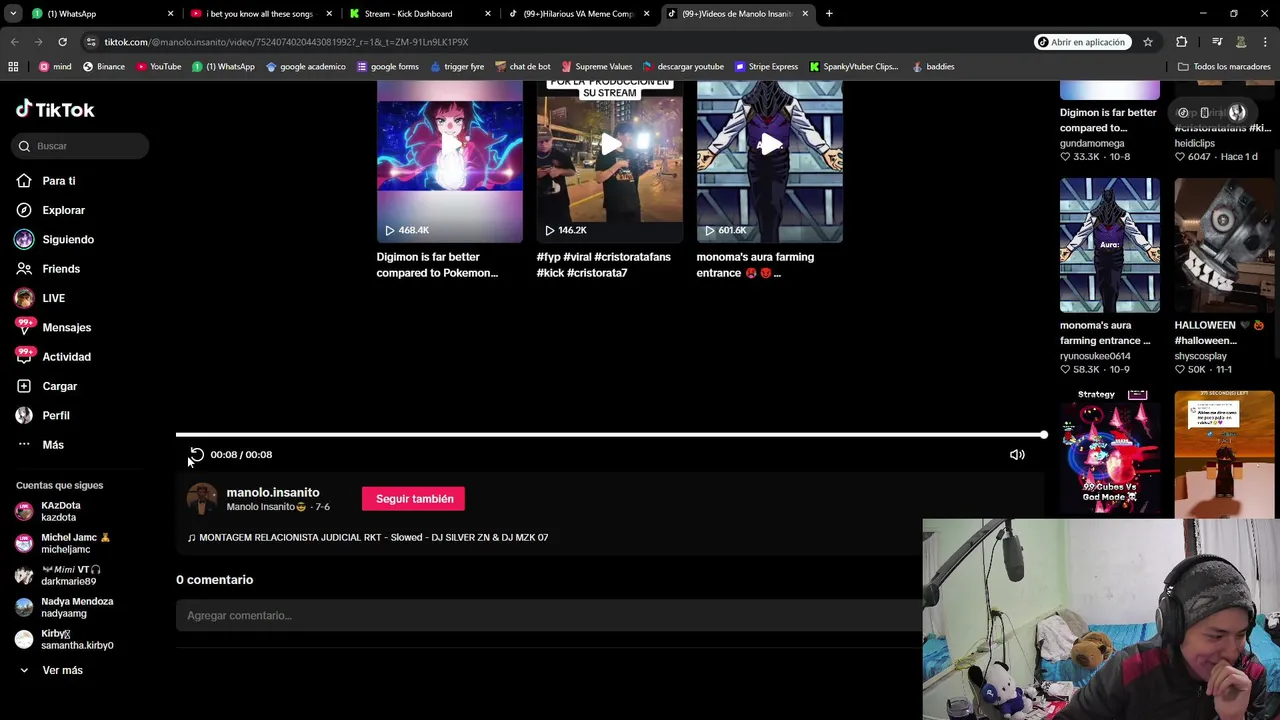The image size is (1280, 720).
Task: Open a new browser tab
Action: pos(829,14)
